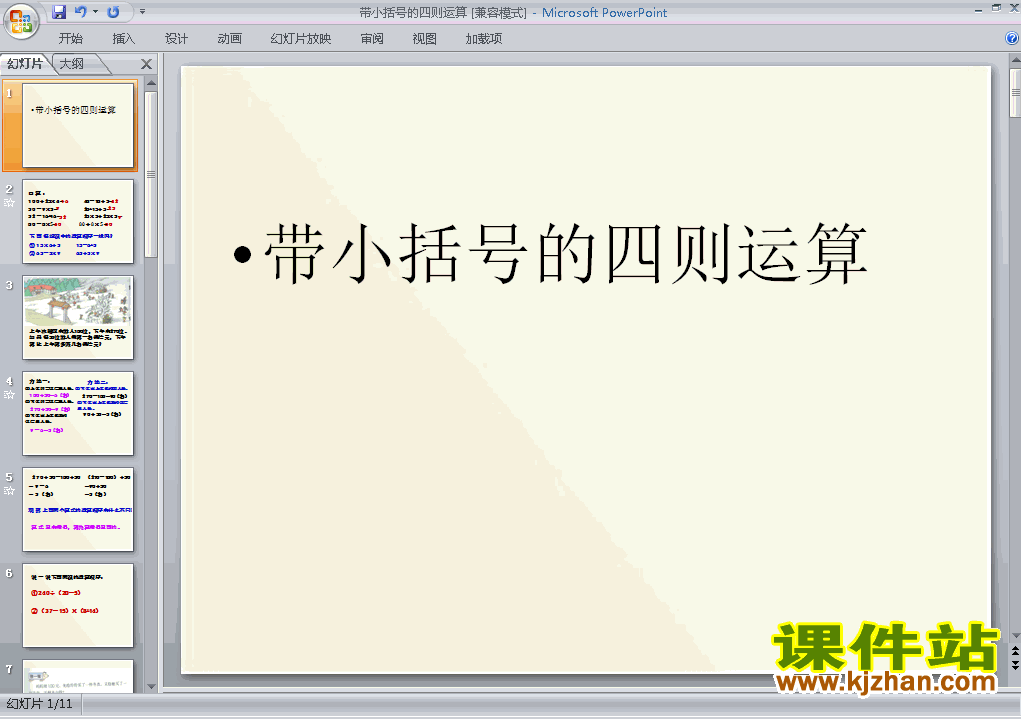Viewport: 1021px width, 719px height.
Task: Open the 加载项 ribbon tab
Action: click(484, 39)
